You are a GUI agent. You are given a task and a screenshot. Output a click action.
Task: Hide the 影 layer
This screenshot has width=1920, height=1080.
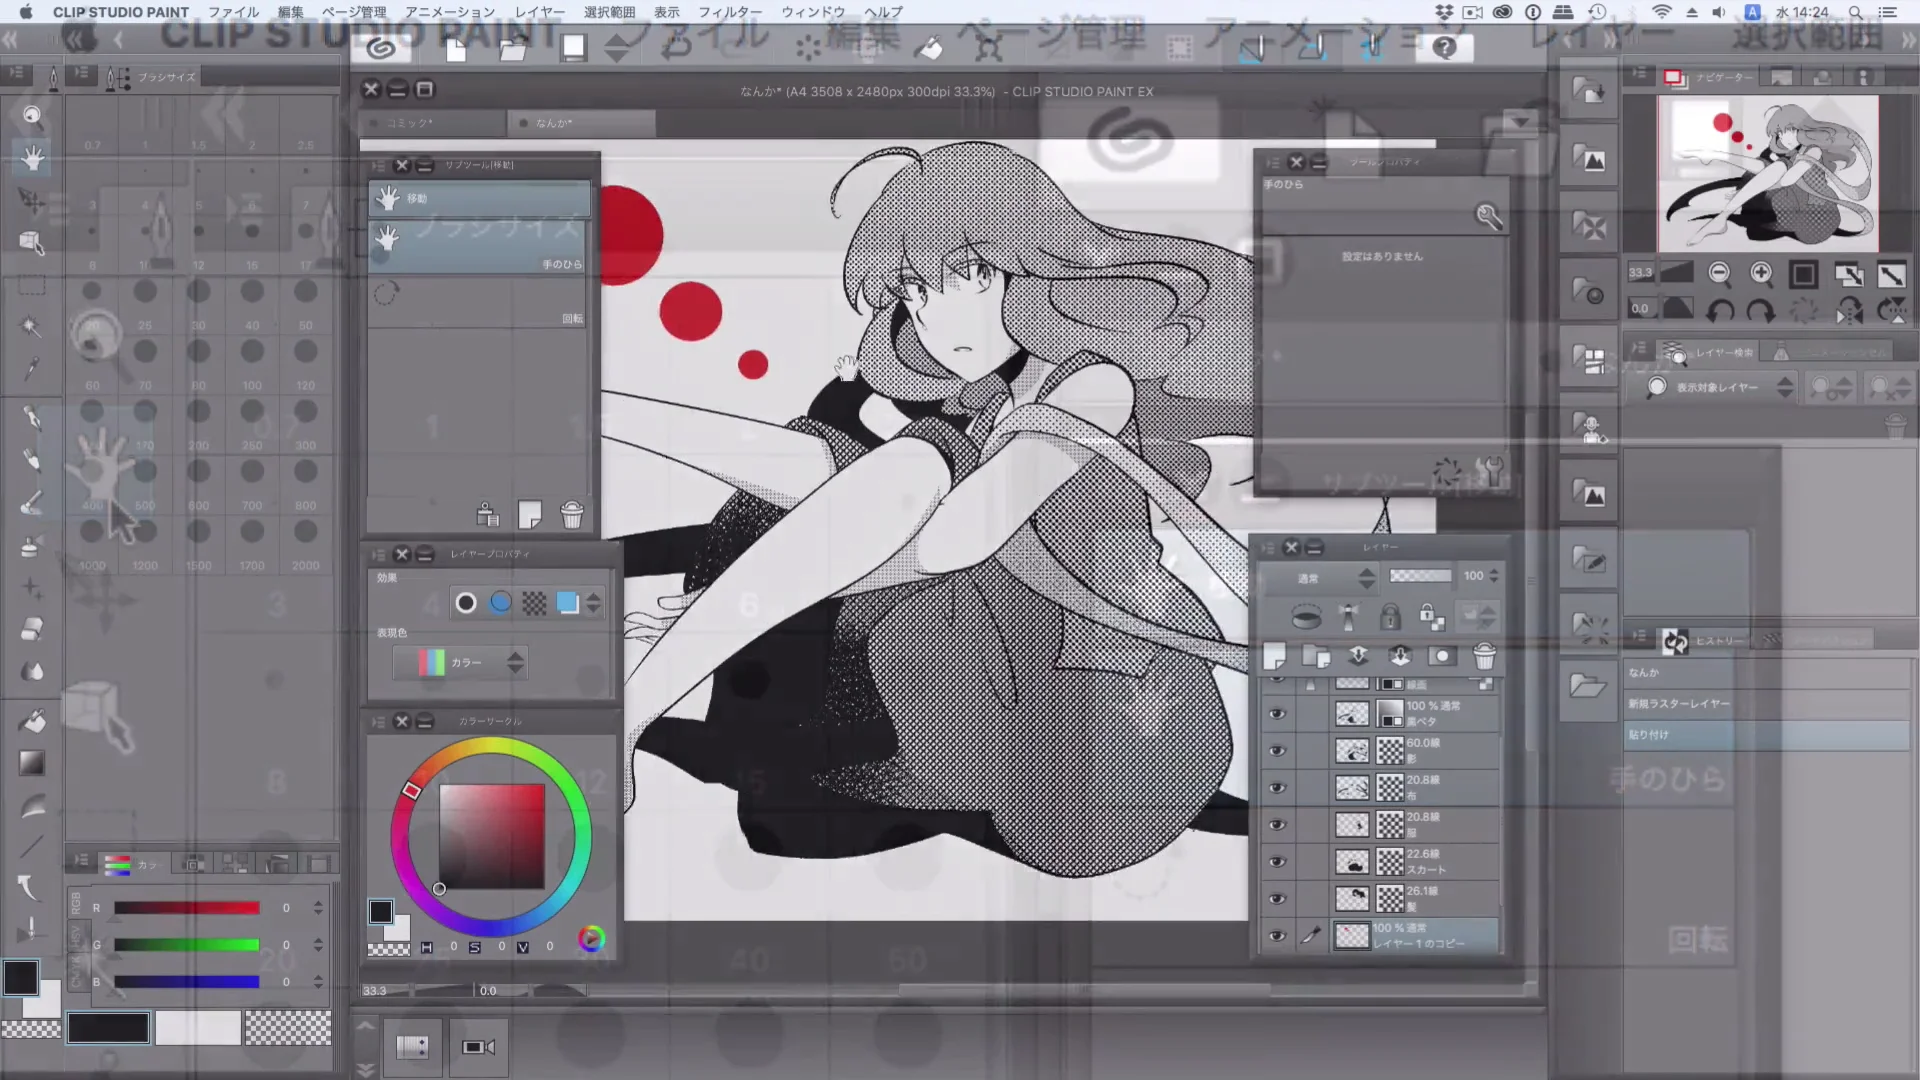(x=1277, y=751)
